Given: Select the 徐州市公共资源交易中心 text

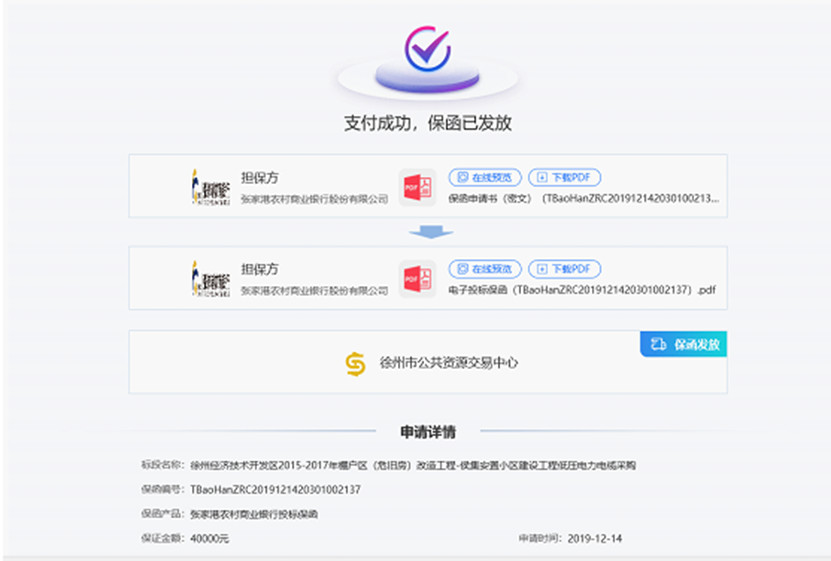Looking at the screenshot, I should [449, 363].
